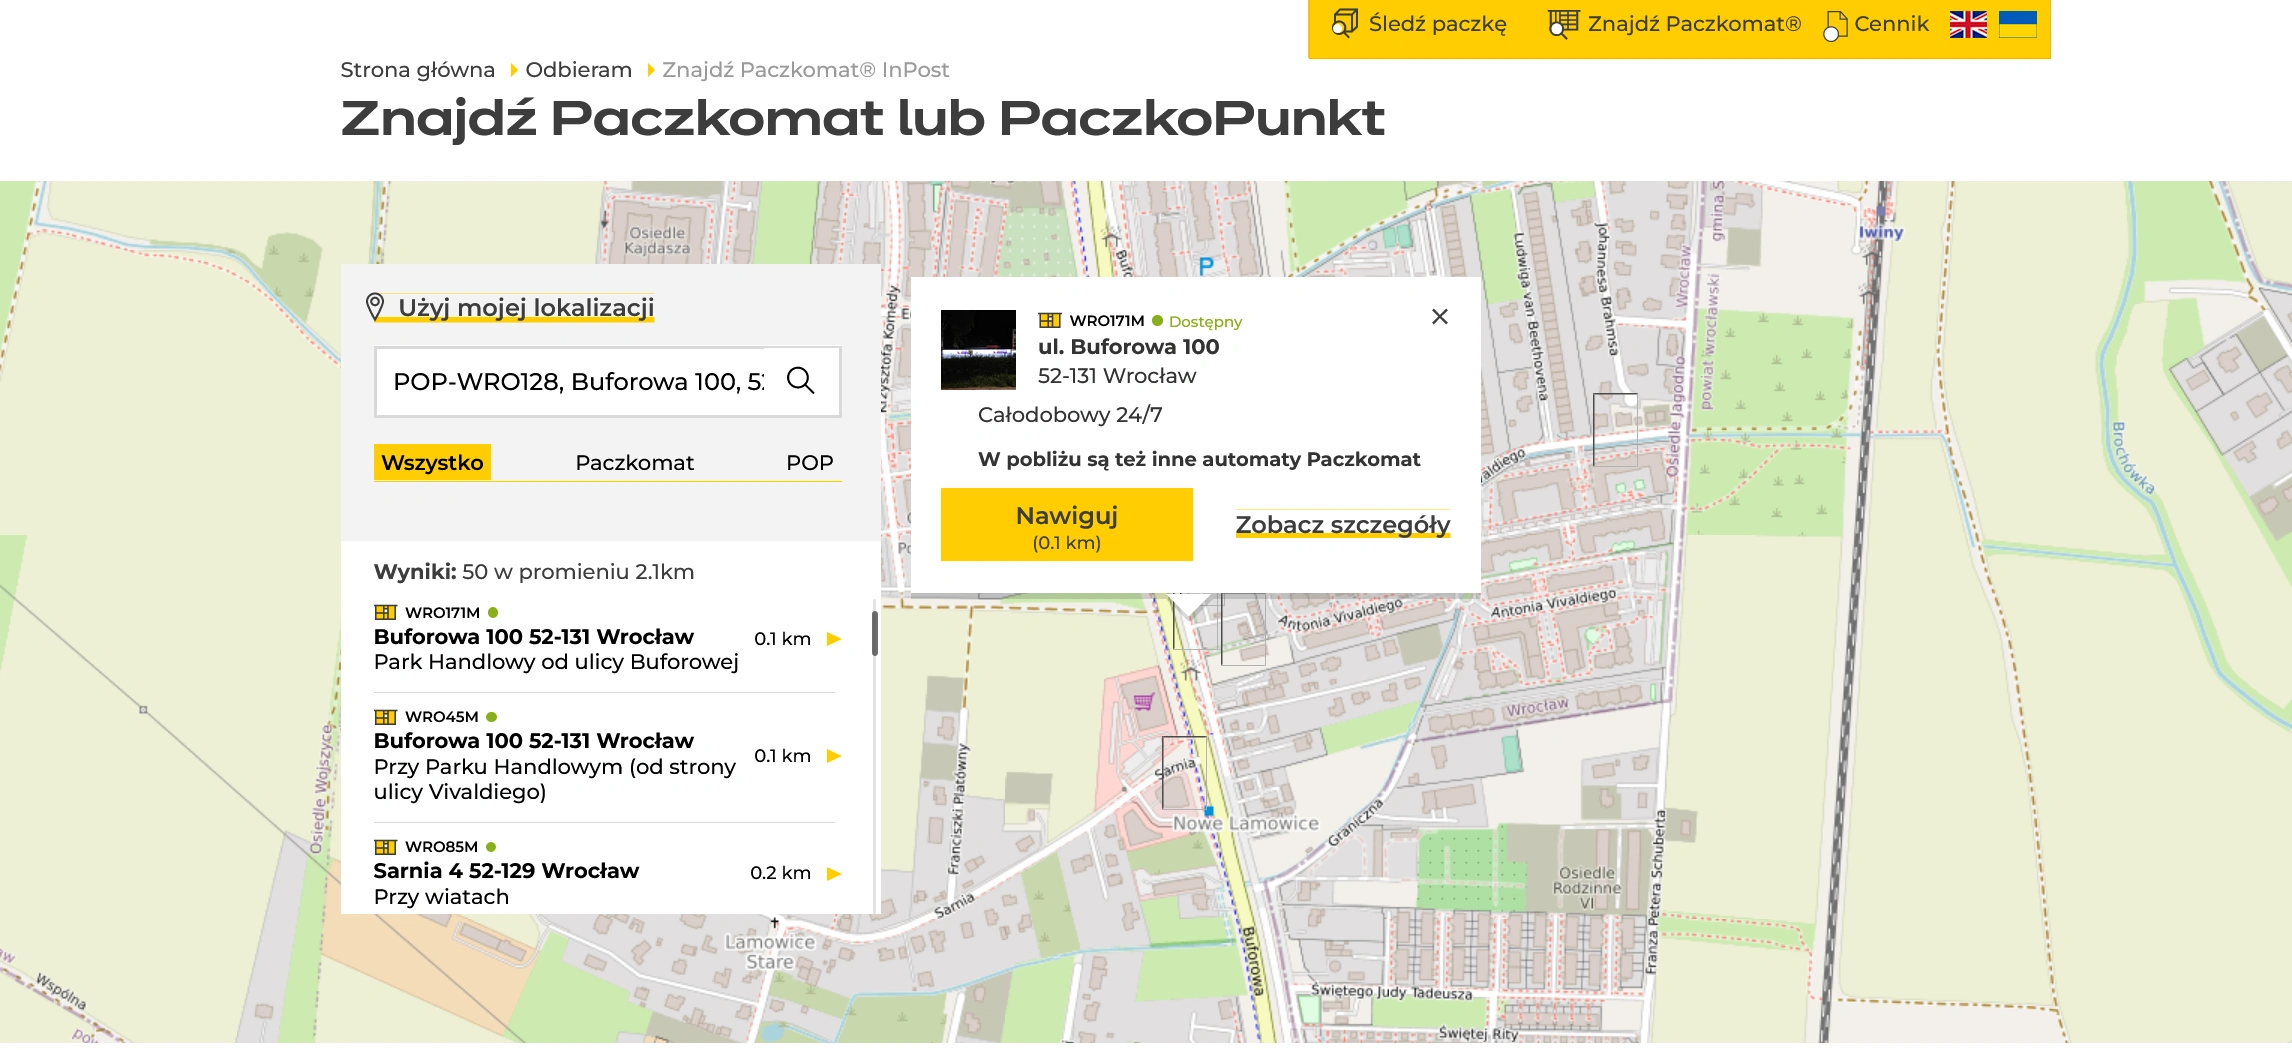
Task: Close the WRO171M popup with X
Action: point(1440,316)
